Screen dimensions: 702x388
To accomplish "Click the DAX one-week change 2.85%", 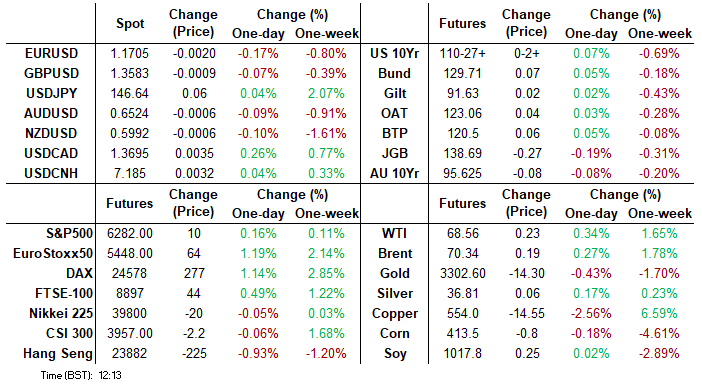I will click(x=326, y=273).
